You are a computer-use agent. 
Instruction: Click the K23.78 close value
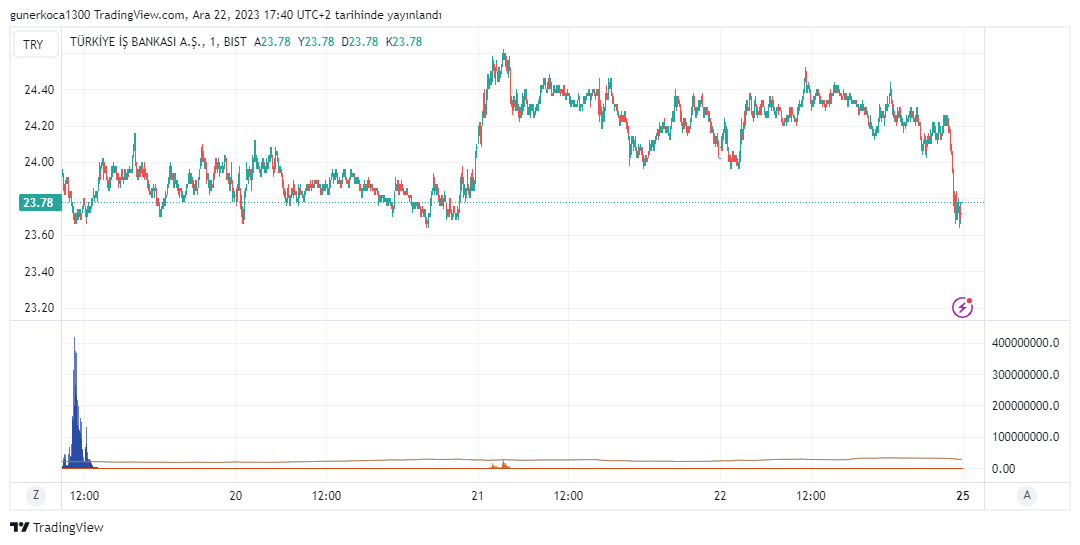point(403,42)
